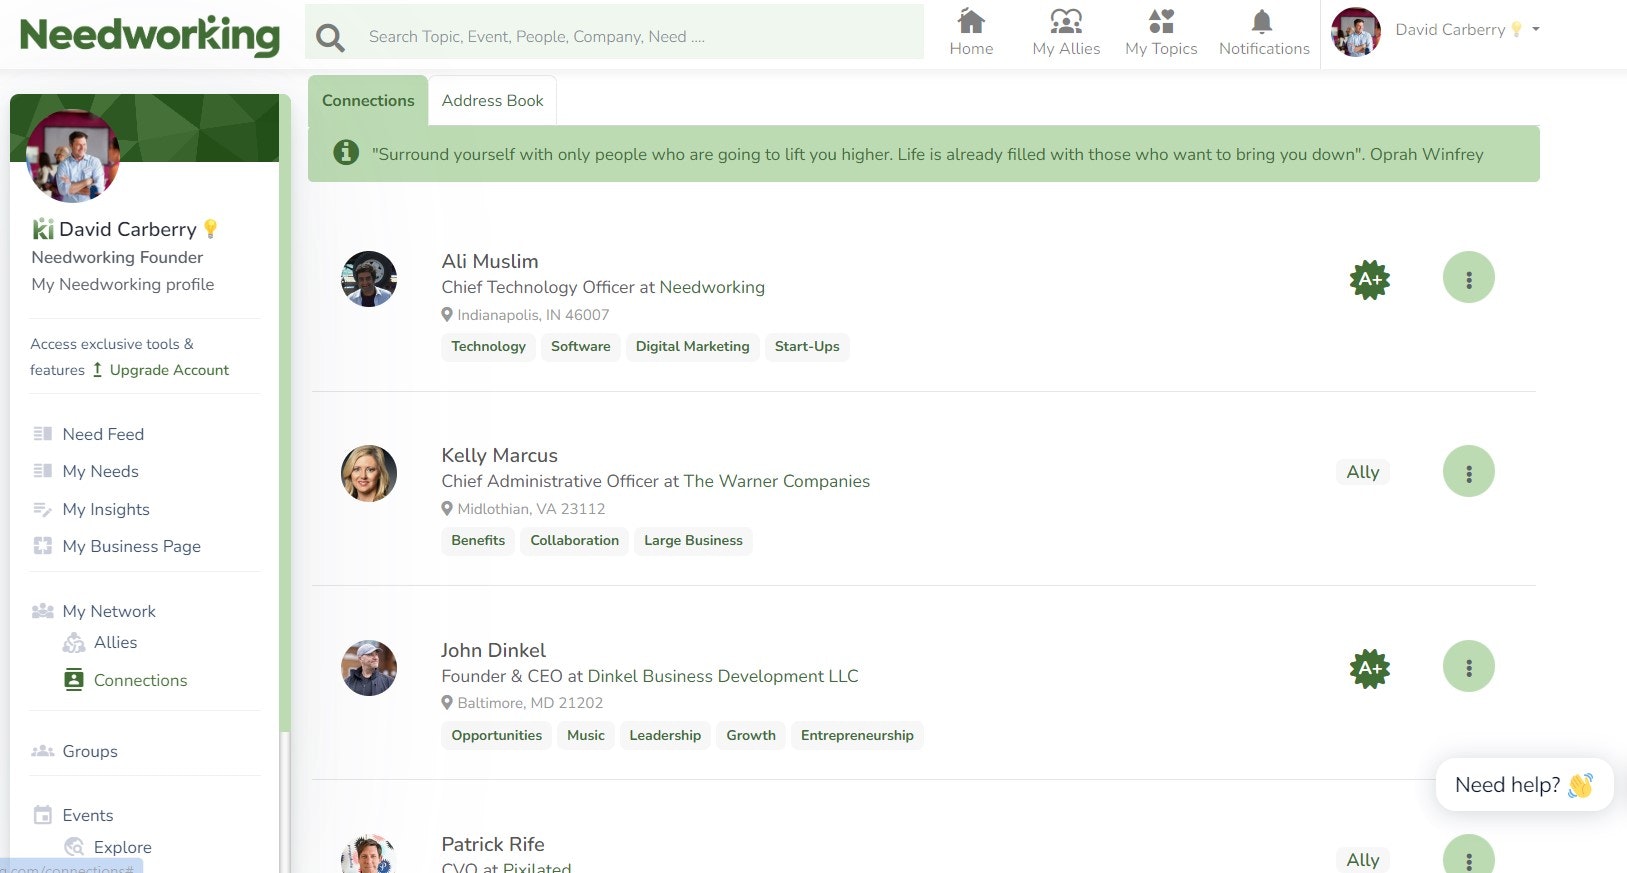Click the Music tag
Screen dimensions: 1627x873
pos(585,736)
